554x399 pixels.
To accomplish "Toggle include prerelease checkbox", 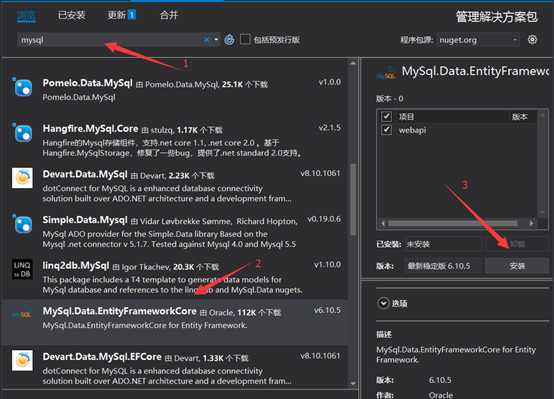I will pyautogui.click(x=245, y=39).
